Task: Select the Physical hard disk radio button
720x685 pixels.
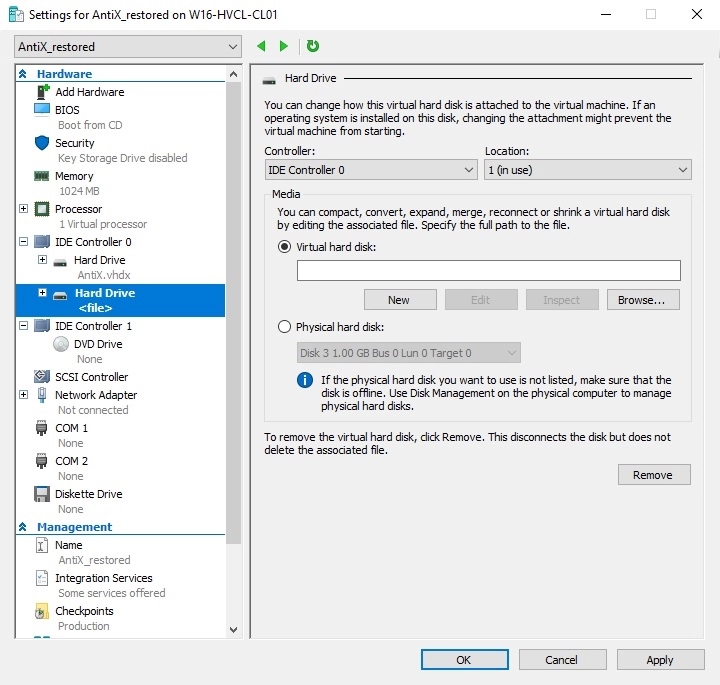Action: (285, 327)
